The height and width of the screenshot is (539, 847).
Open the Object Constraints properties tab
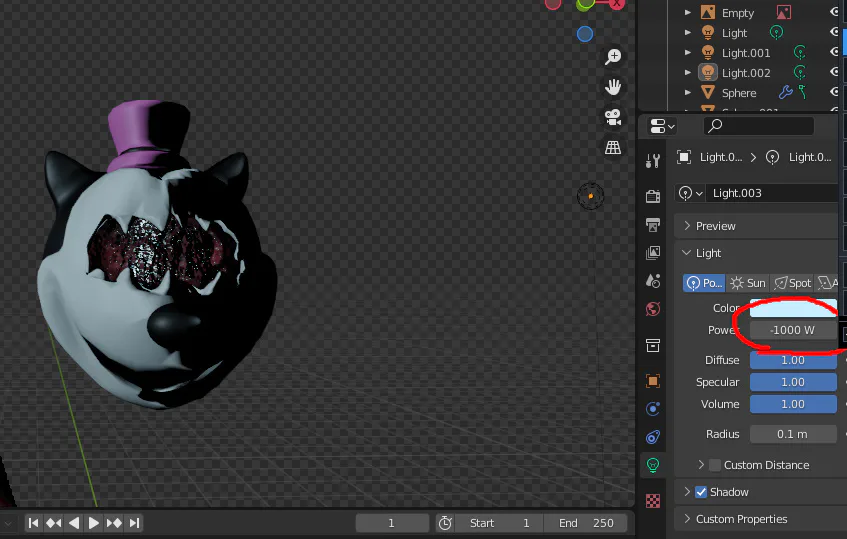click(x=653, y=437)
